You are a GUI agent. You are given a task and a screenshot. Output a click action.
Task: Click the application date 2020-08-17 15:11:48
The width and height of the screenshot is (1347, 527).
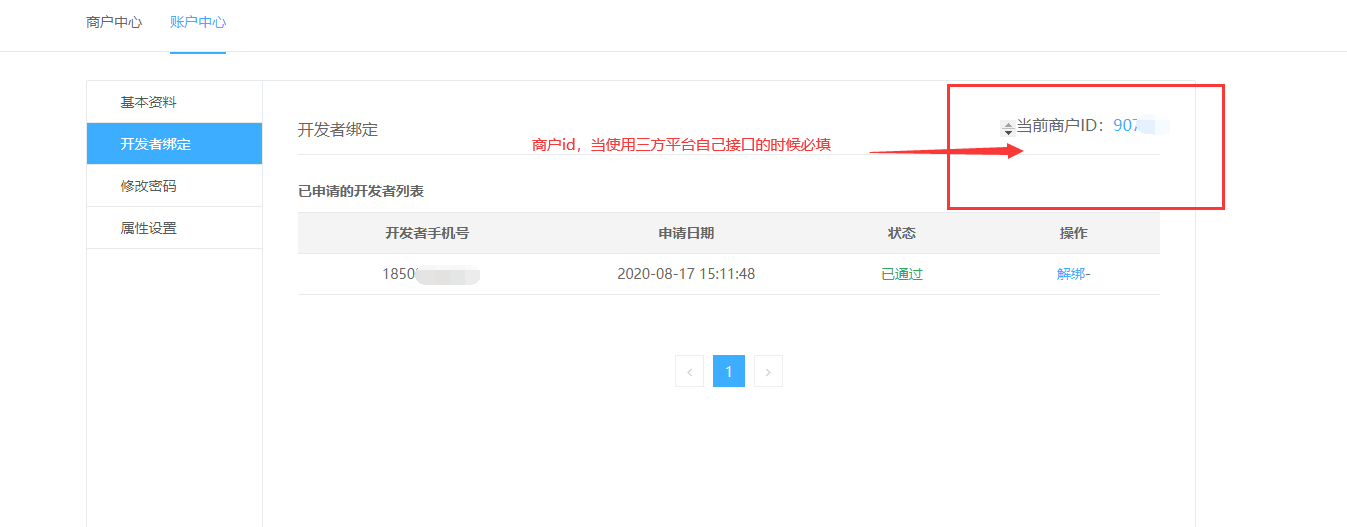click(x=686, y=274)
